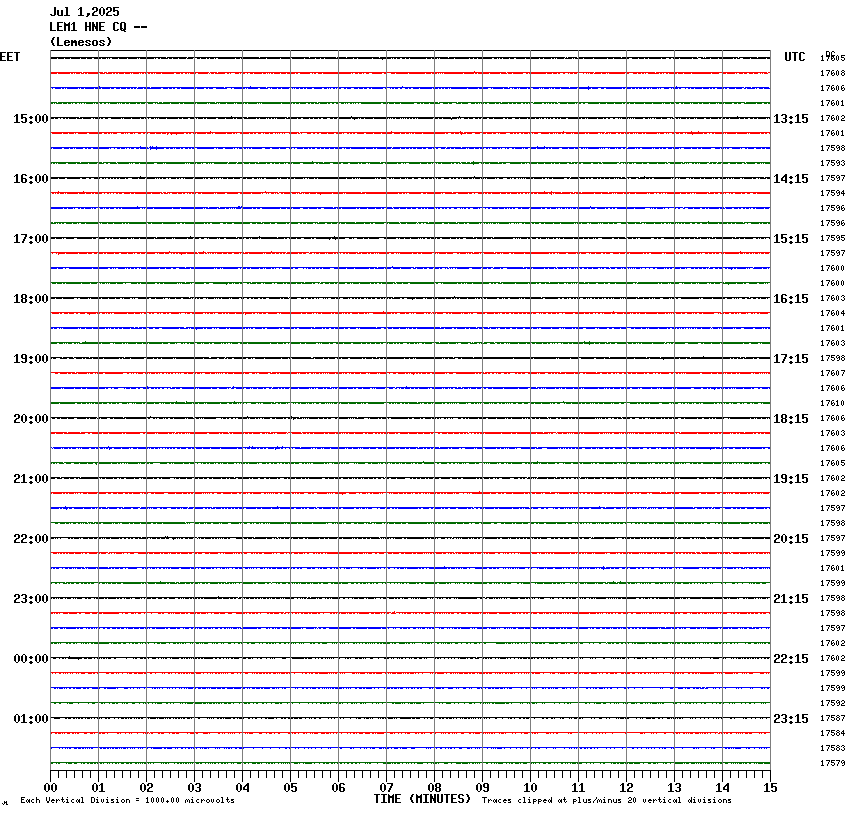Click the location label "(Lemesos)"
The width and height of the screenshot is (850, 814).
click(81, 42)
